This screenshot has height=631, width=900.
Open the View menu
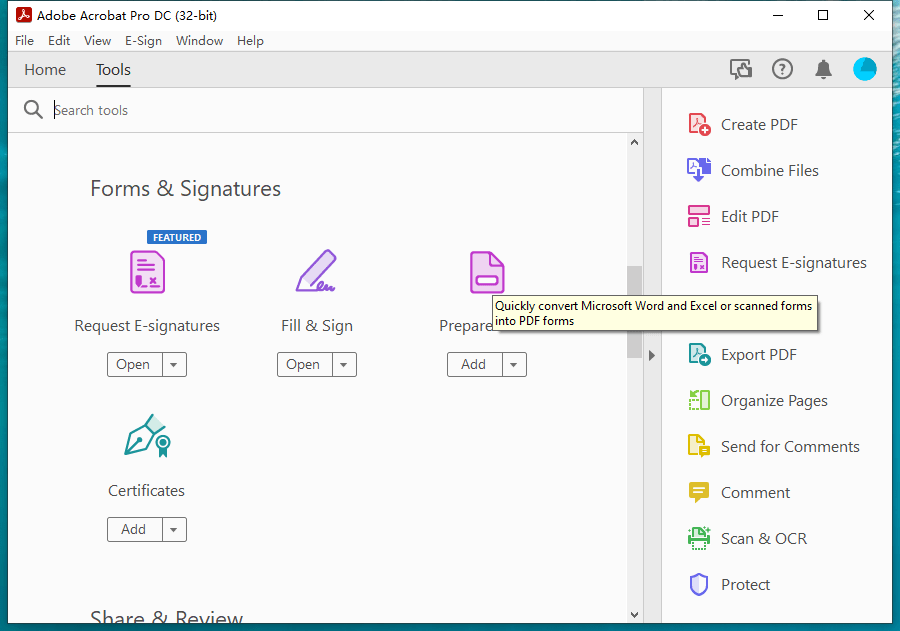tap(98, 41)
